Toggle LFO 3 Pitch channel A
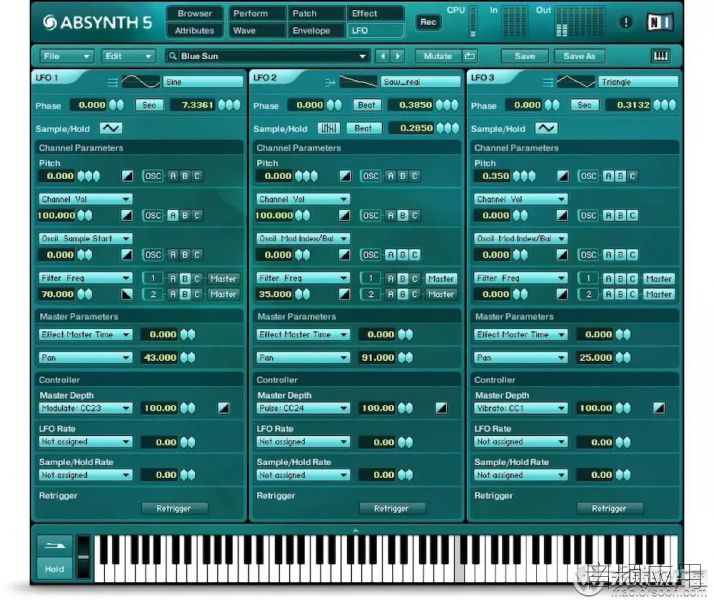Viewport: 714px width, 600px height. [x=608, y=176]
